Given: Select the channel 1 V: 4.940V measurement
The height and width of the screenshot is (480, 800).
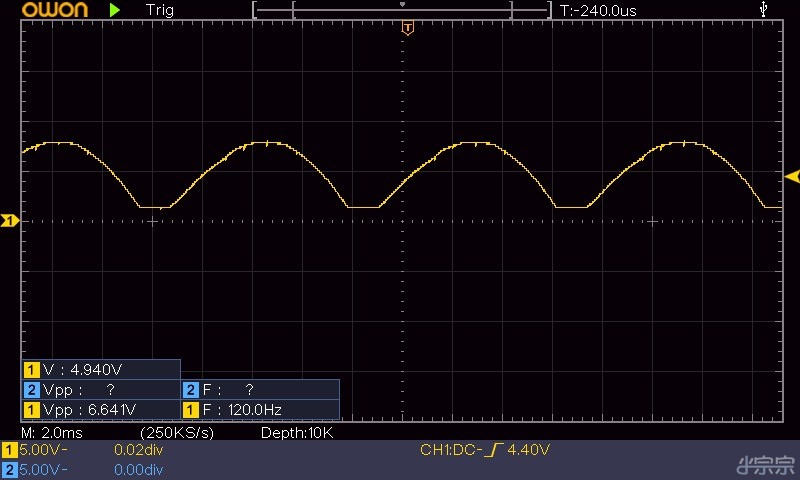Looking at the screenshot, I should pos(100,369).
